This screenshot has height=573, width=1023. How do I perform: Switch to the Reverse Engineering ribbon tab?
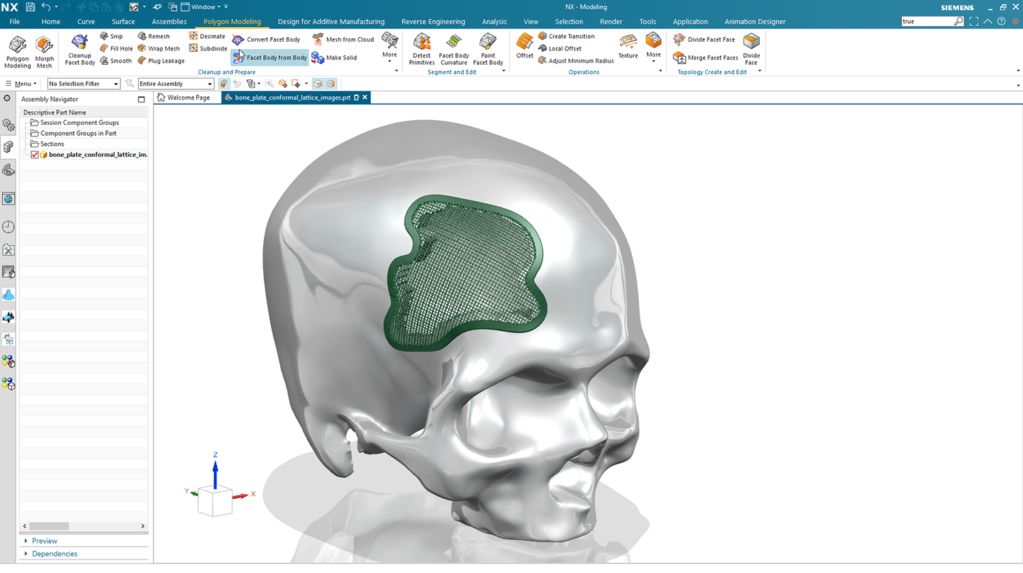point(433,21)
